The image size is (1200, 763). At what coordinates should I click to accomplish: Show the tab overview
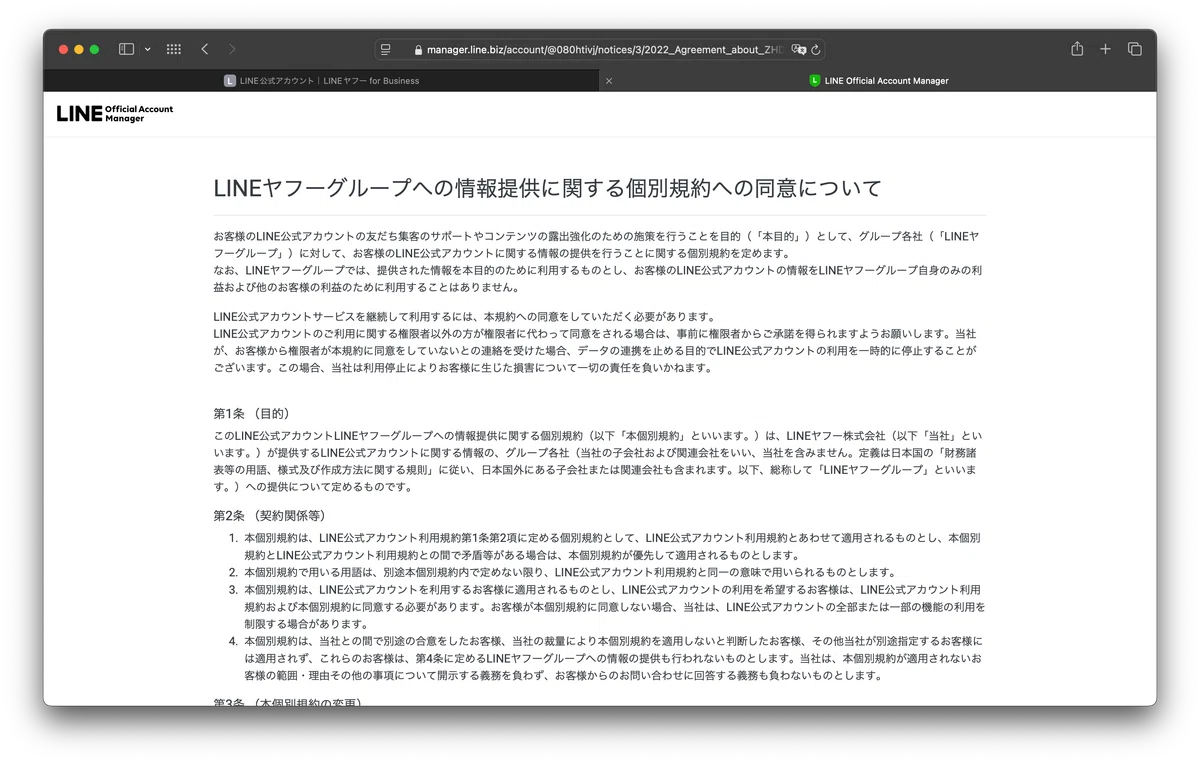point(1135,49)
